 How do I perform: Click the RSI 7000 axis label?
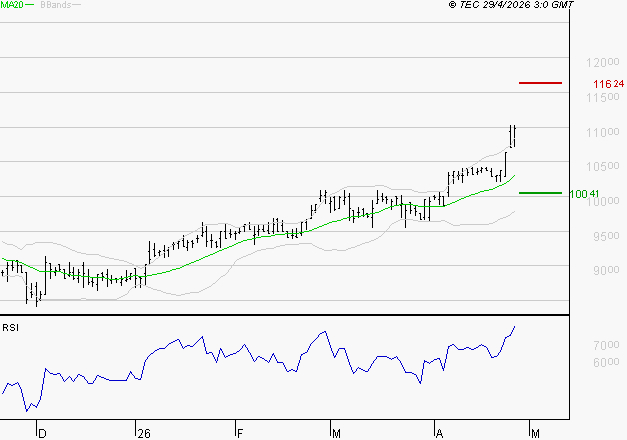pyautogui.click(x=606, y=345)
